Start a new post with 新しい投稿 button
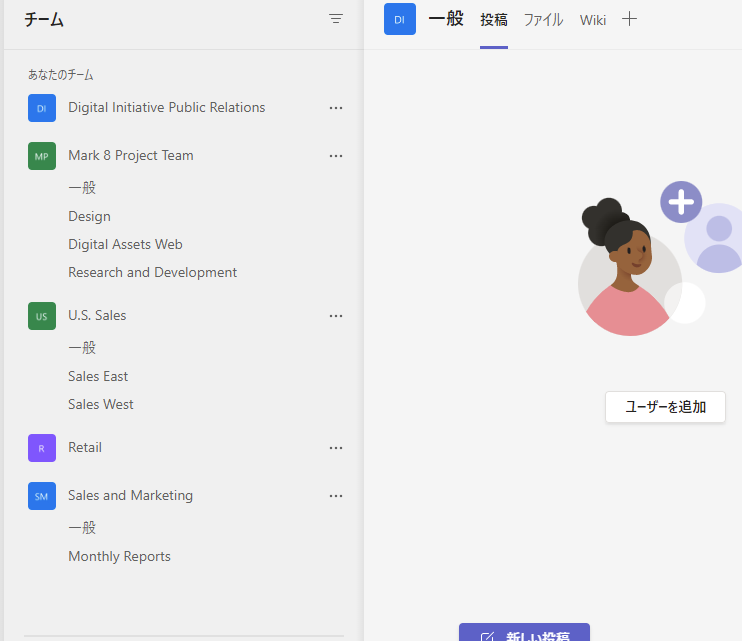This screenshot has width=742, height=641. (x=524, y=633)
